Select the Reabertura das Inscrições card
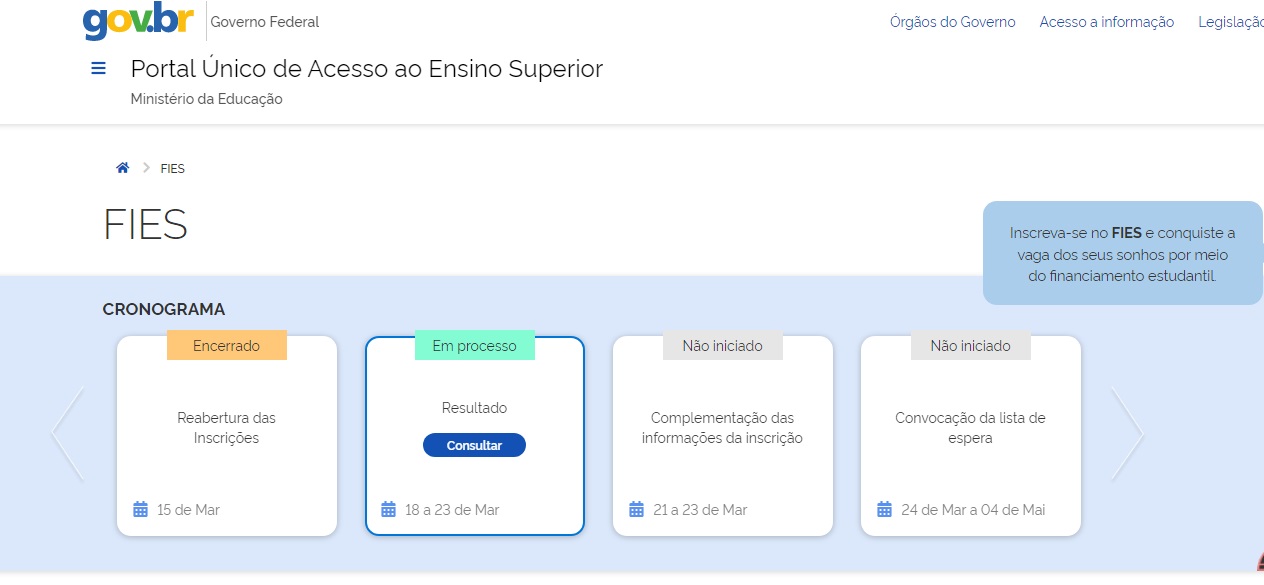Image resolution: width=1264 pixels, height=585 pixels. coord(227,428)
